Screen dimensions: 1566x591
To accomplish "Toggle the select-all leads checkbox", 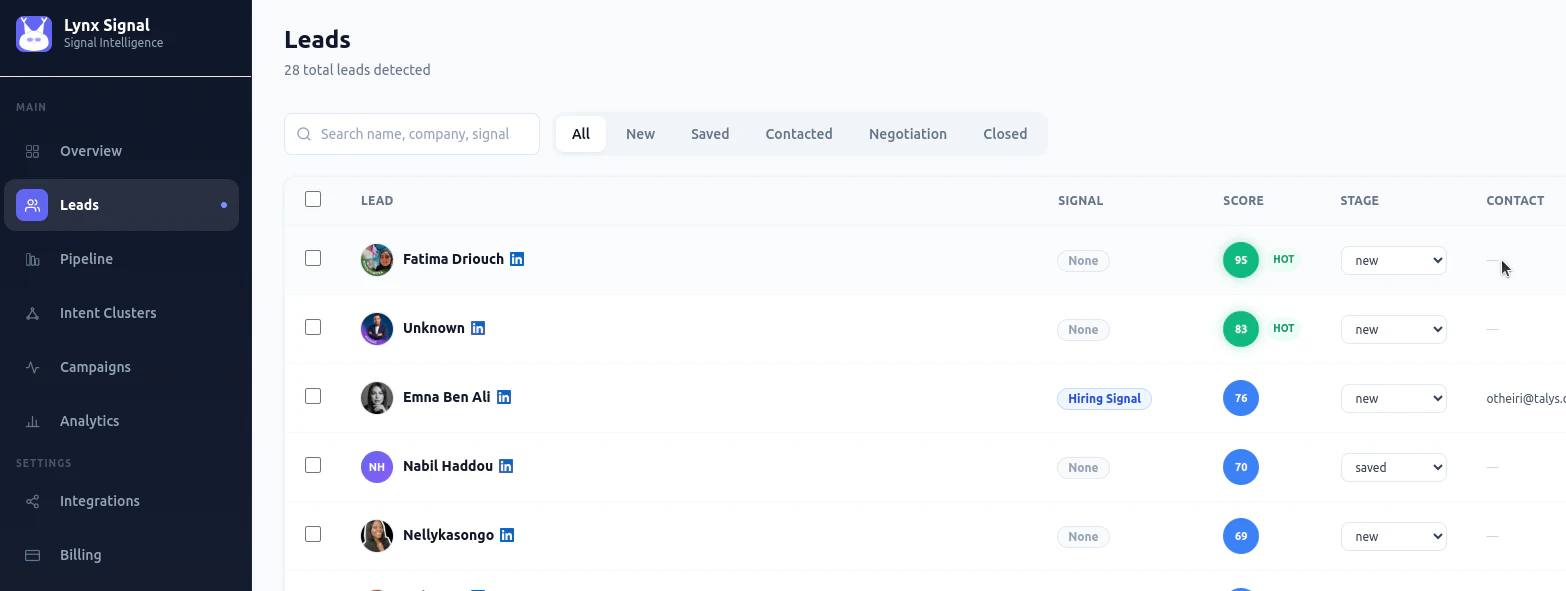I will [313, 199].
